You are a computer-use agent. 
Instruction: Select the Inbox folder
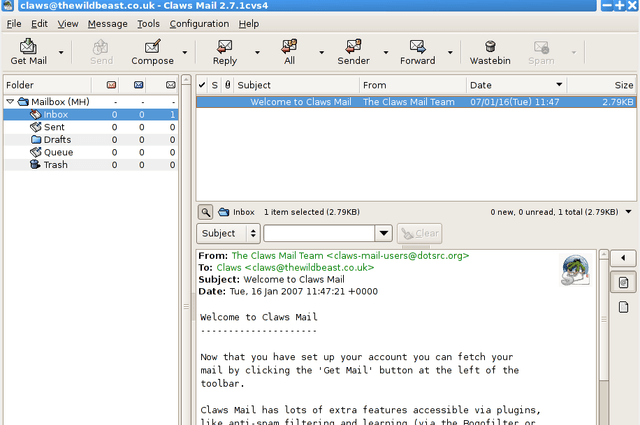pos(91,115)
